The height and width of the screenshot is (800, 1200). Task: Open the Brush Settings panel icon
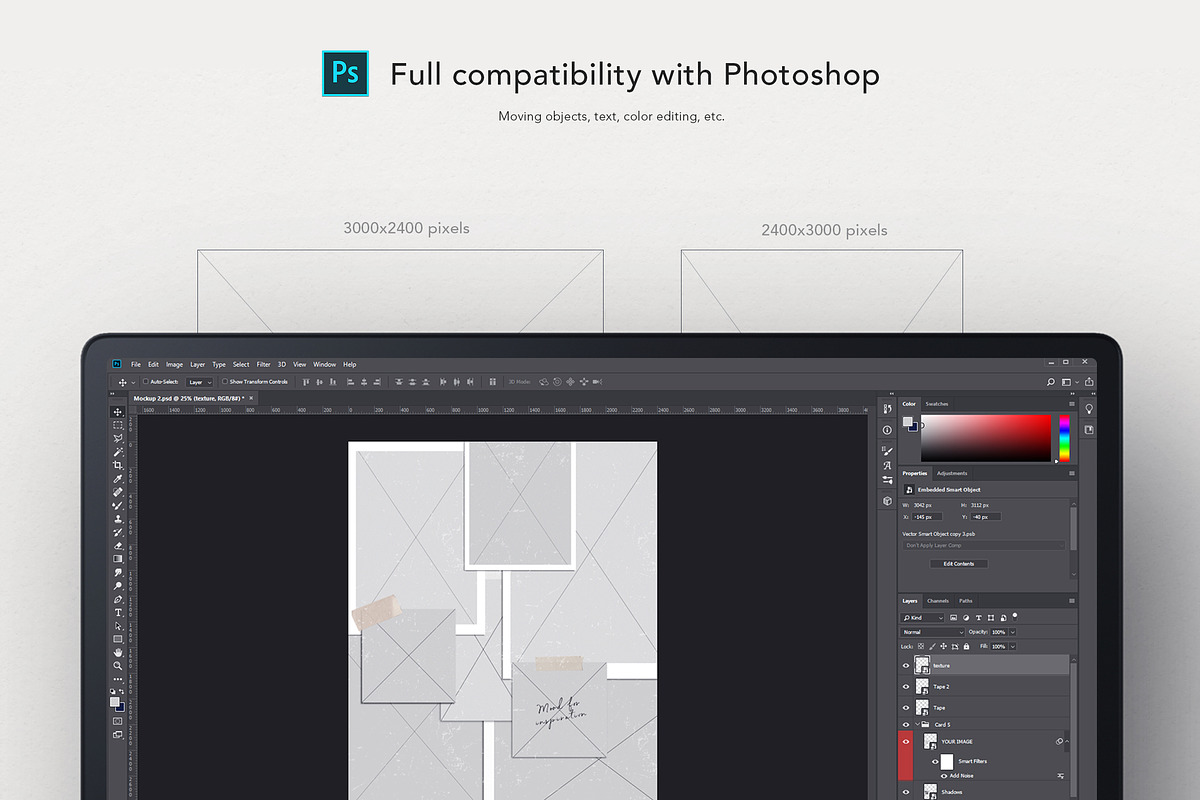[x=887, y=451]
